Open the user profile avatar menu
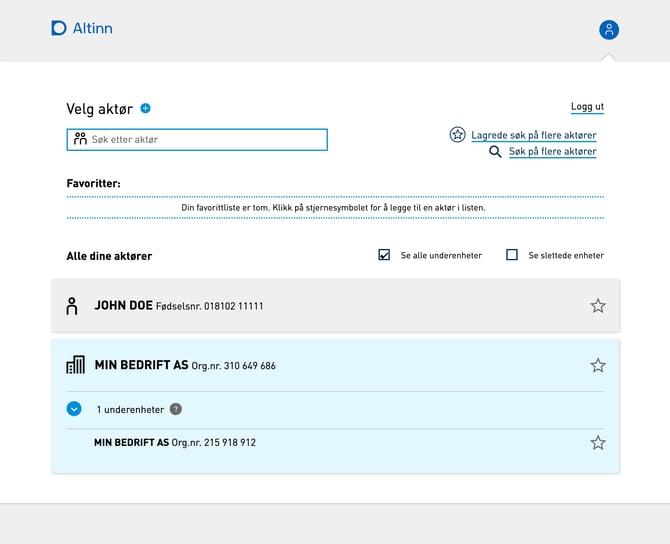The width and height of the screenshot is (670, 544). click(x=608, y=30)
